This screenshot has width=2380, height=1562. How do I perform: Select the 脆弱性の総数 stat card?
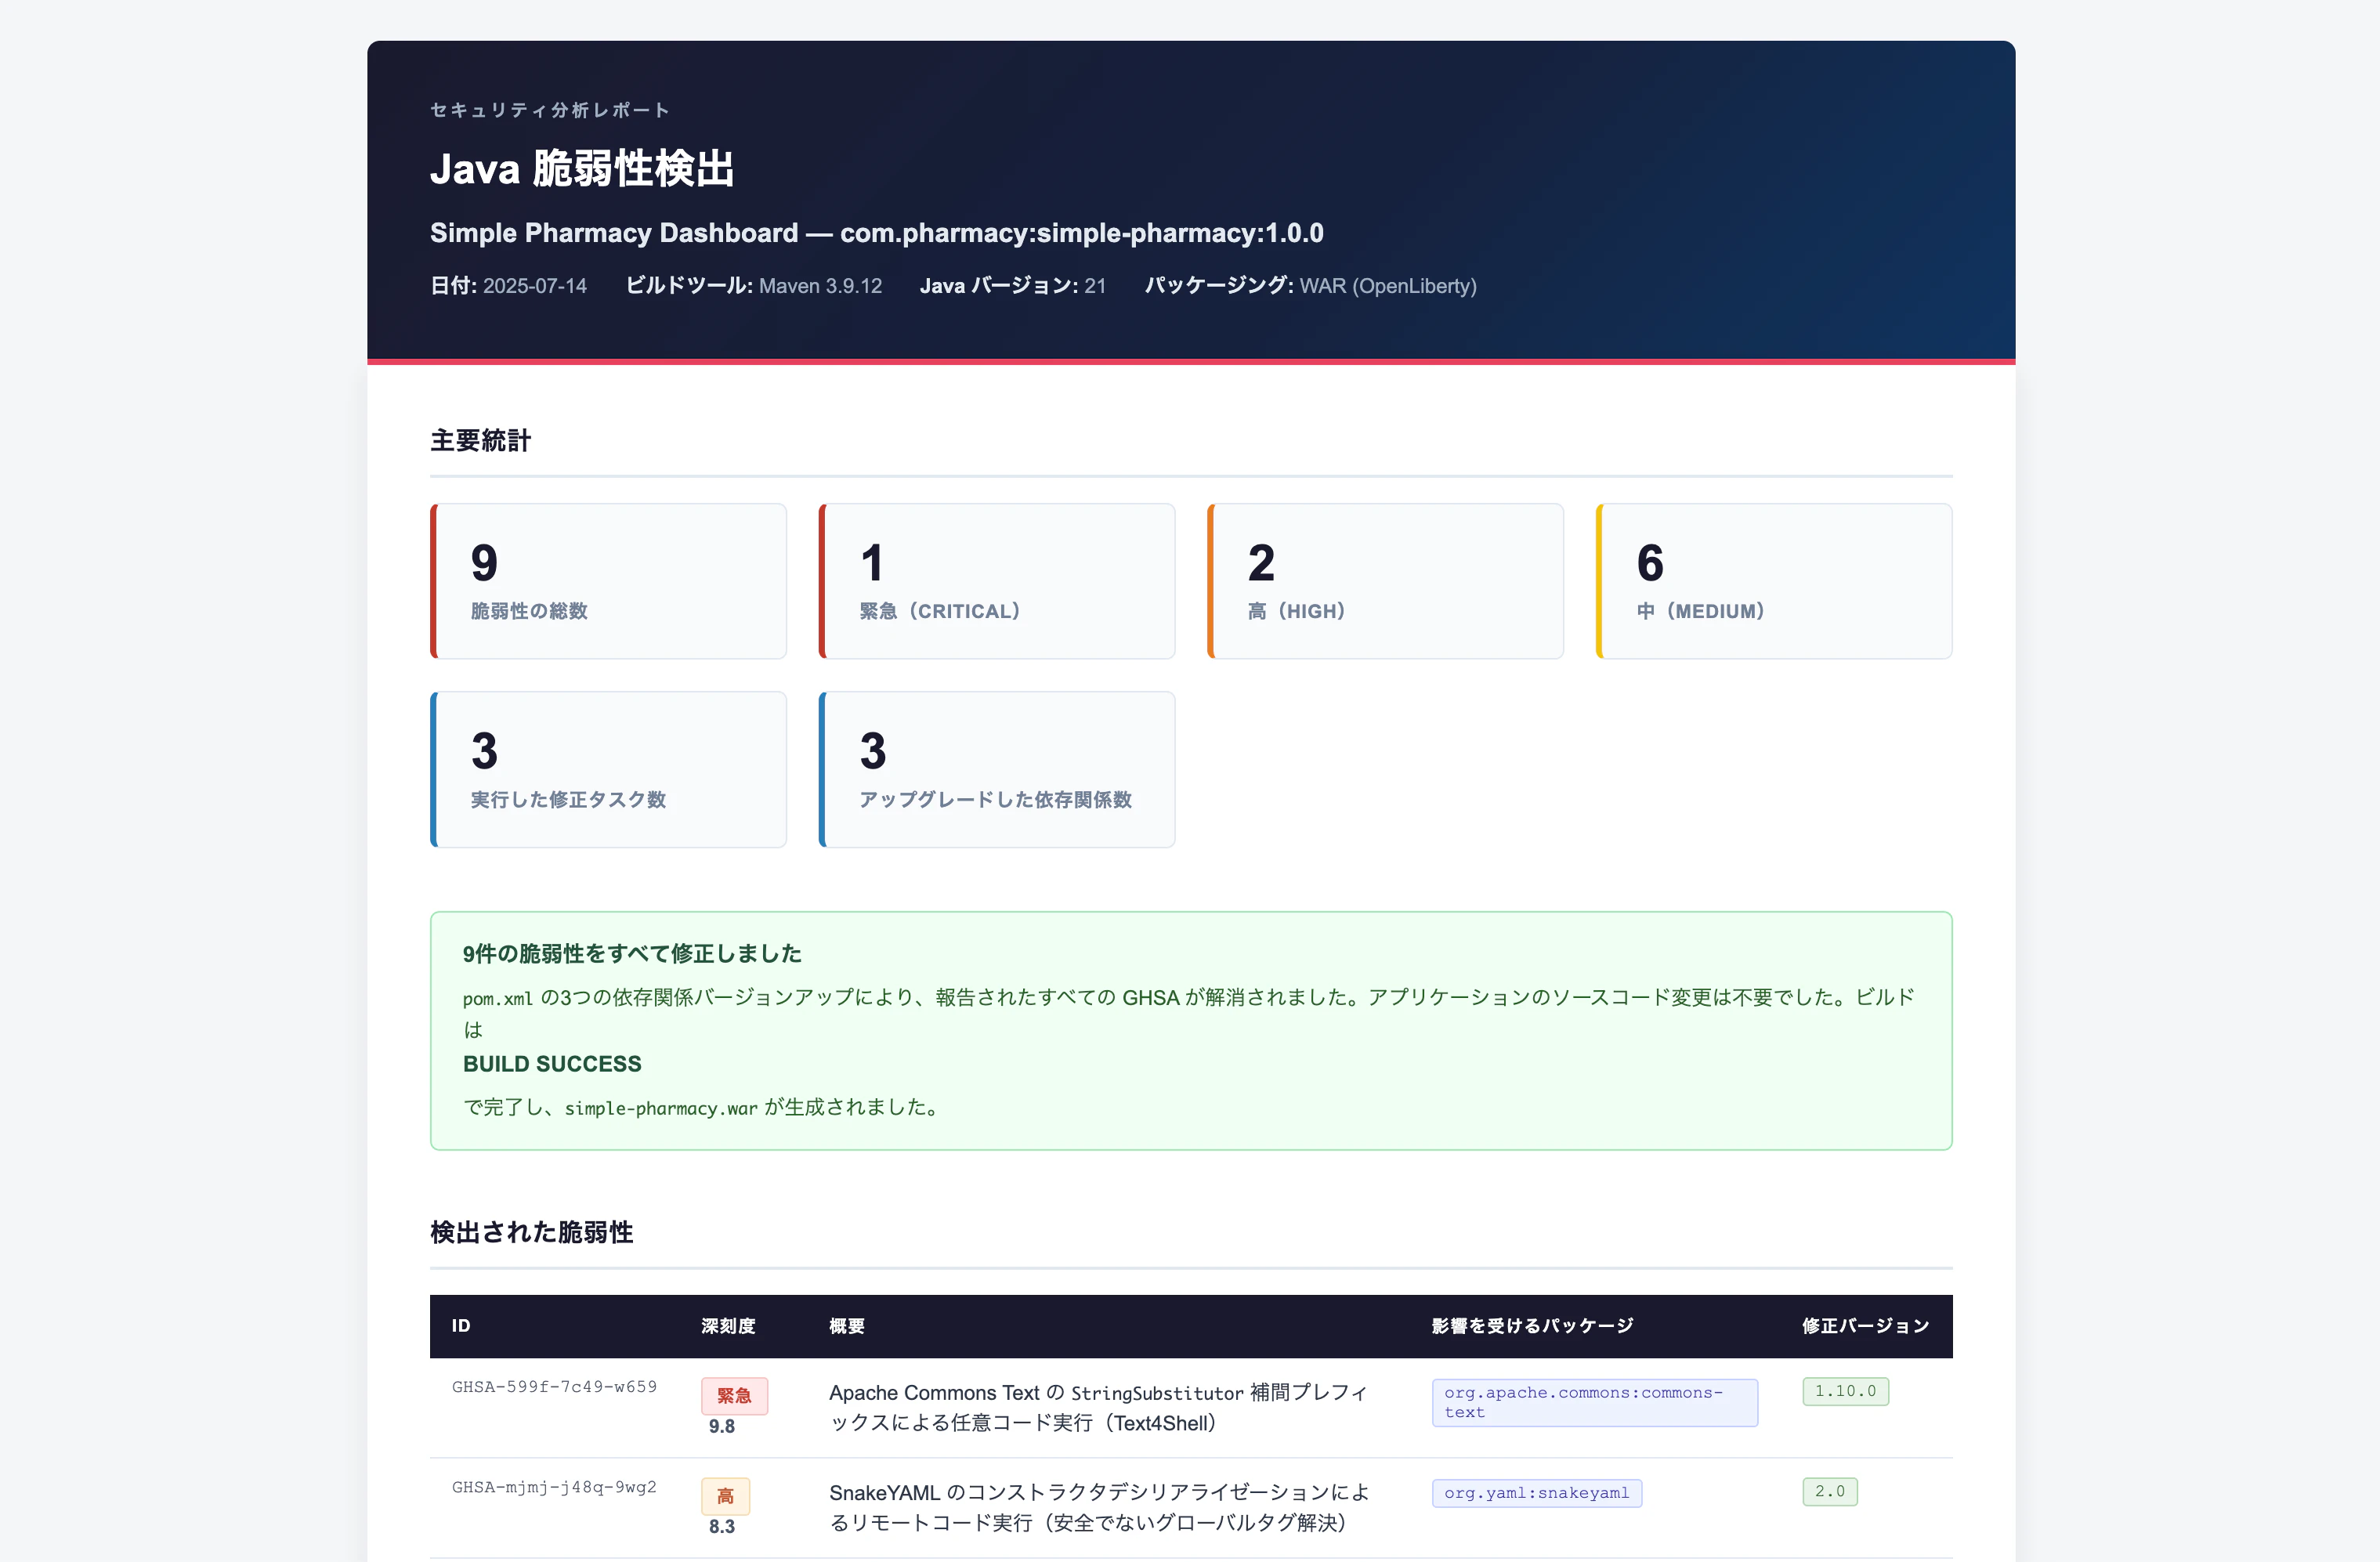coord(608,581)
